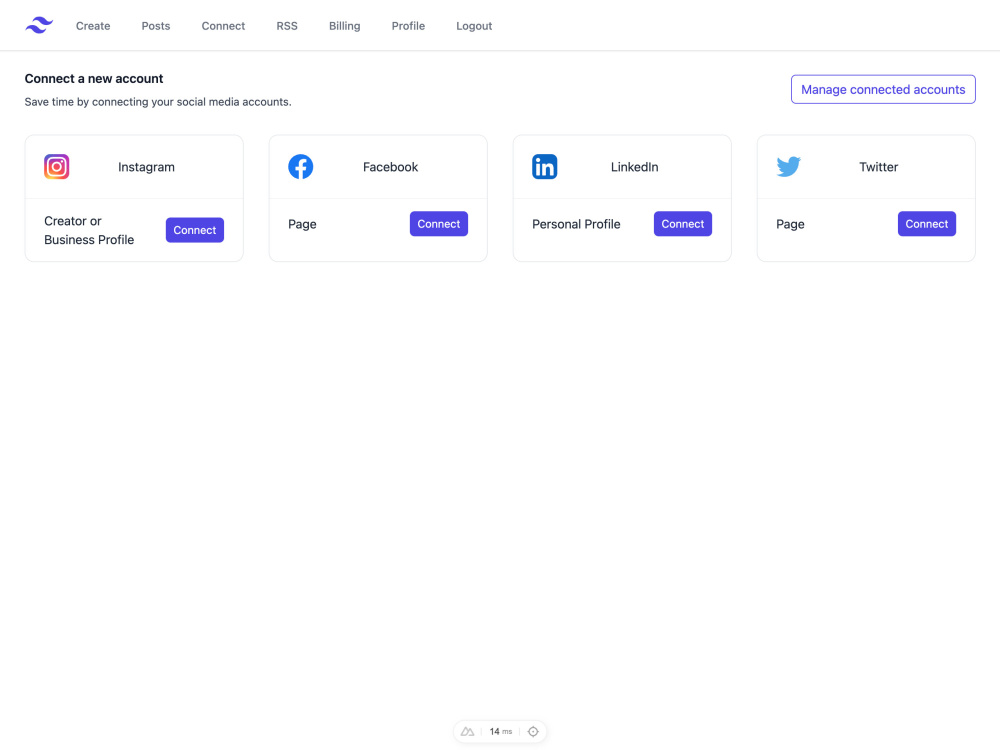1000x750 pixels.
Task: Click the 'Page' label under Facebook
Action: (x=302, y=224)
